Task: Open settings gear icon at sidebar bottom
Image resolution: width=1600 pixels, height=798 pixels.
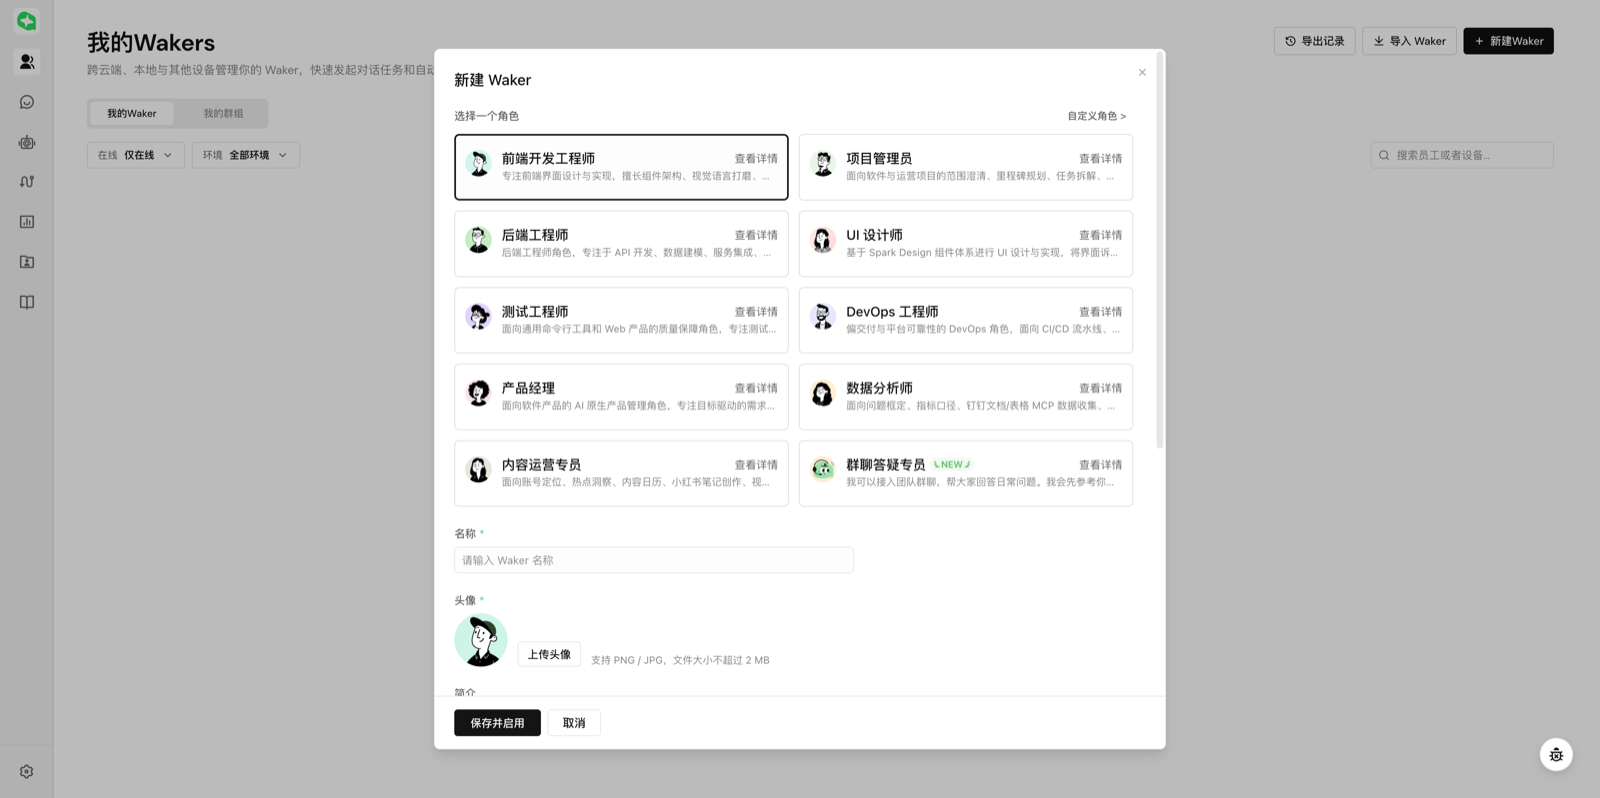Action: (27, 772)
